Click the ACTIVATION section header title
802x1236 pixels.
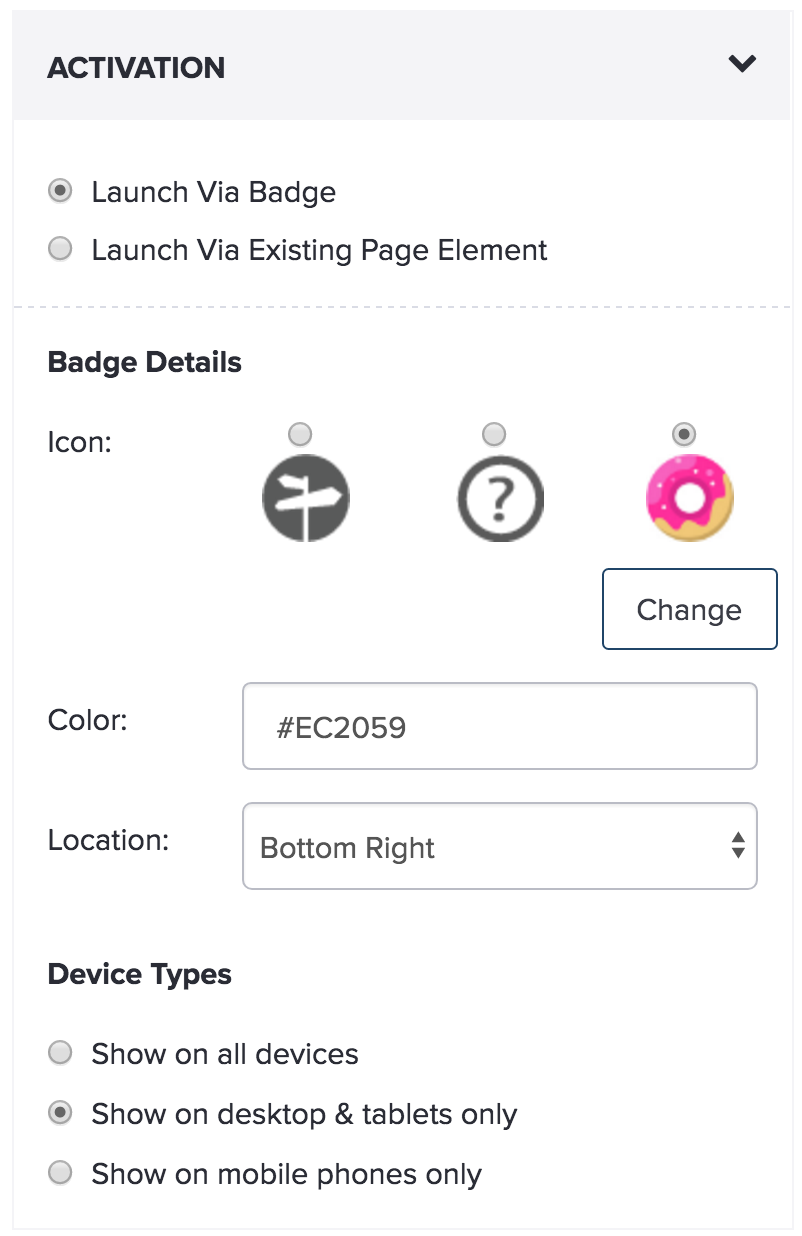pos(136,68)
